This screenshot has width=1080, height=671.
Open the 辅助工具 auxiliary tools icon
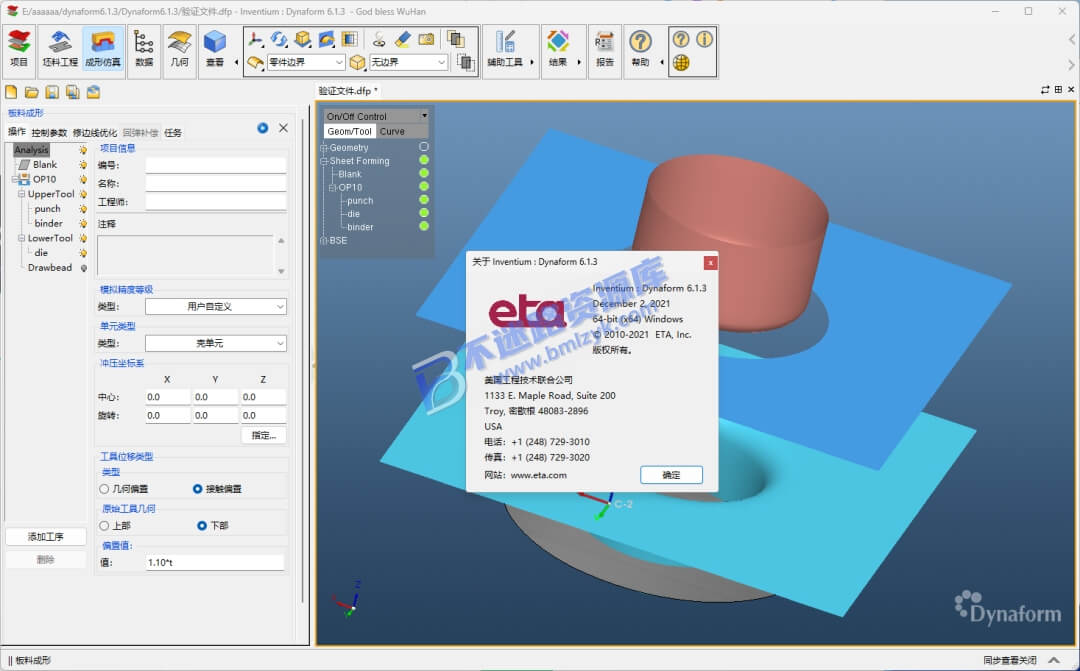click(x=506, y=50)
